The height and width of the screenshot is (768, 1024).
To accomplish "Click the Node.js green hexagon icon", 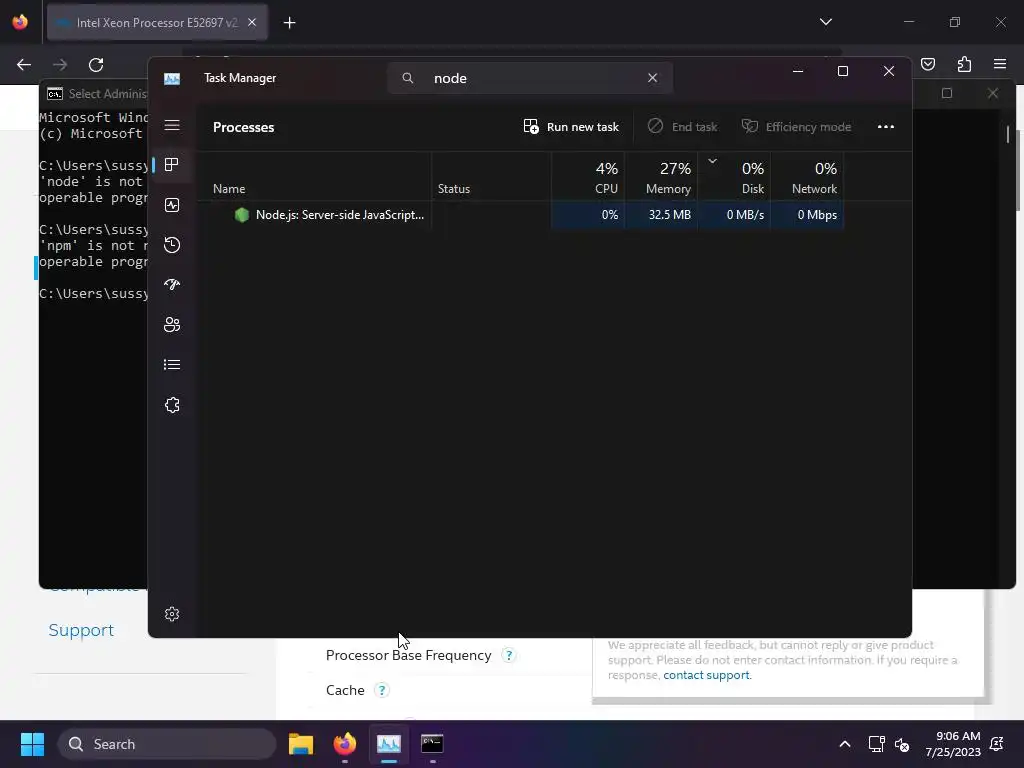I will [x=242, y=215].
